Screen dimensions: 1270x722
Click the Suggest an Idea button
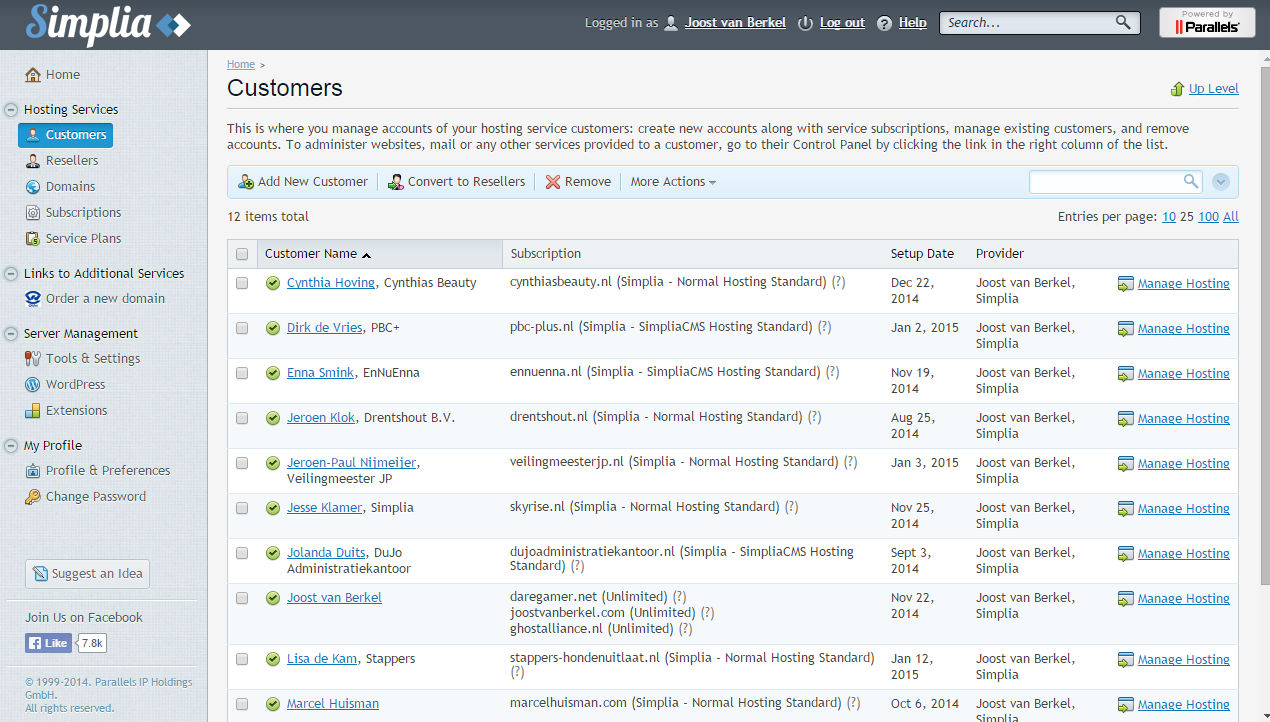[87, 574]
